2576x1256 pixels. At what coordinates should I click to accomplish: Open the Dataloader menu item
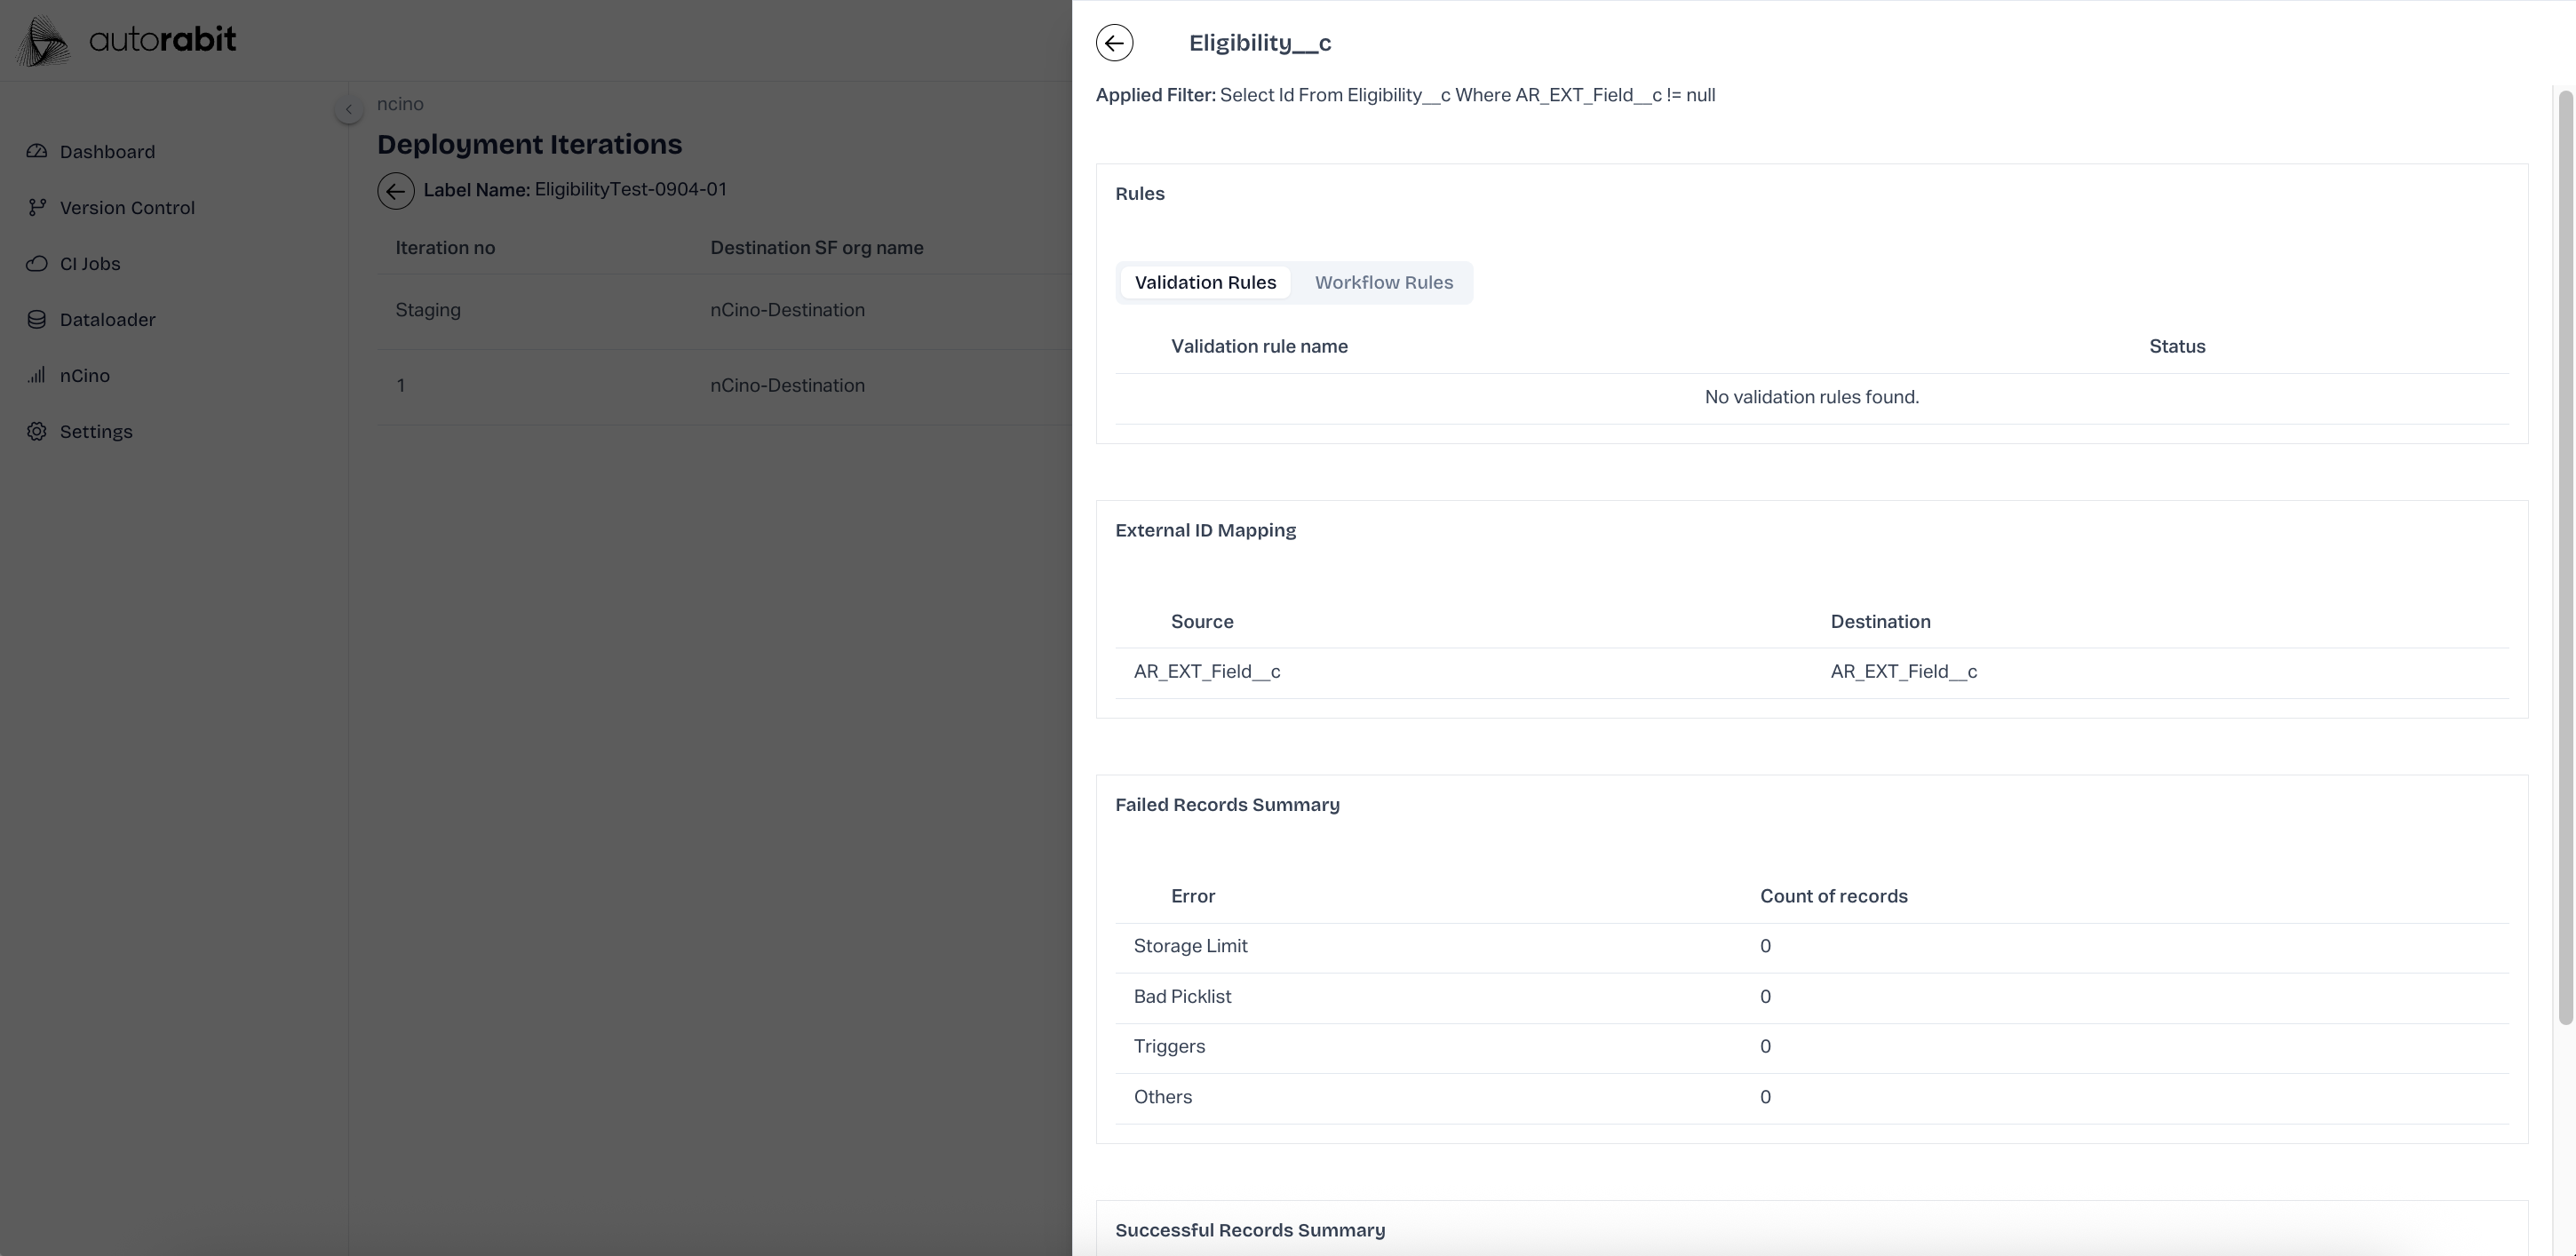[x=107, y=319]
